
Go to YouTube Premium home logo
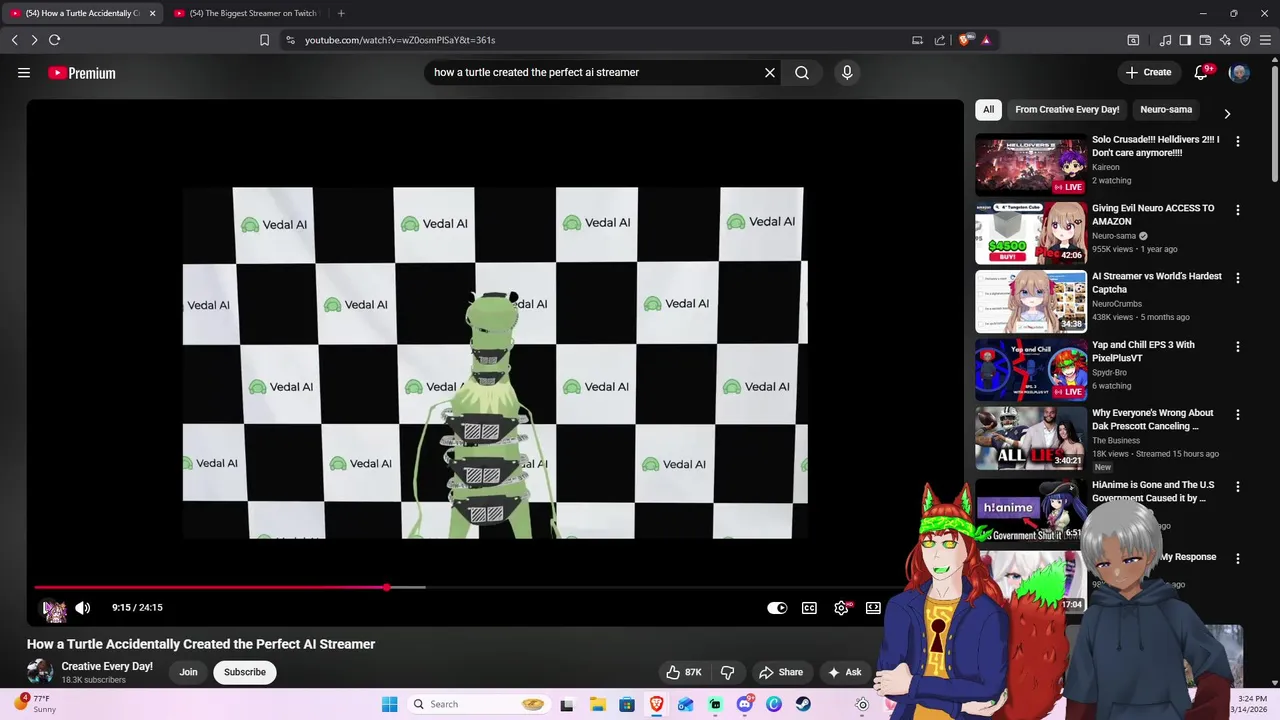[82, 73]
